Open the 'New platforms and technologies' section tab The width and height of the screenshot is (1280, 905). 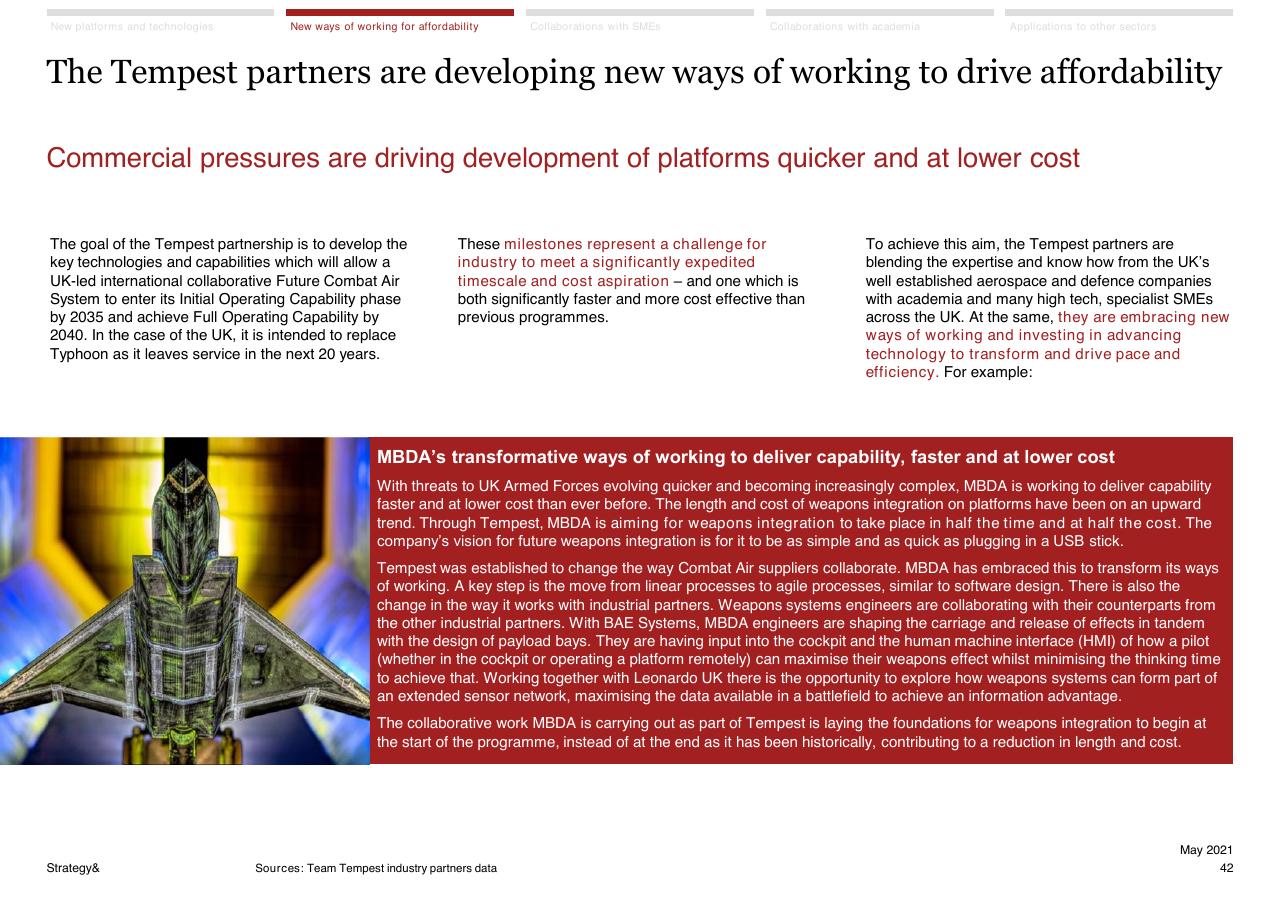point(160,22)
